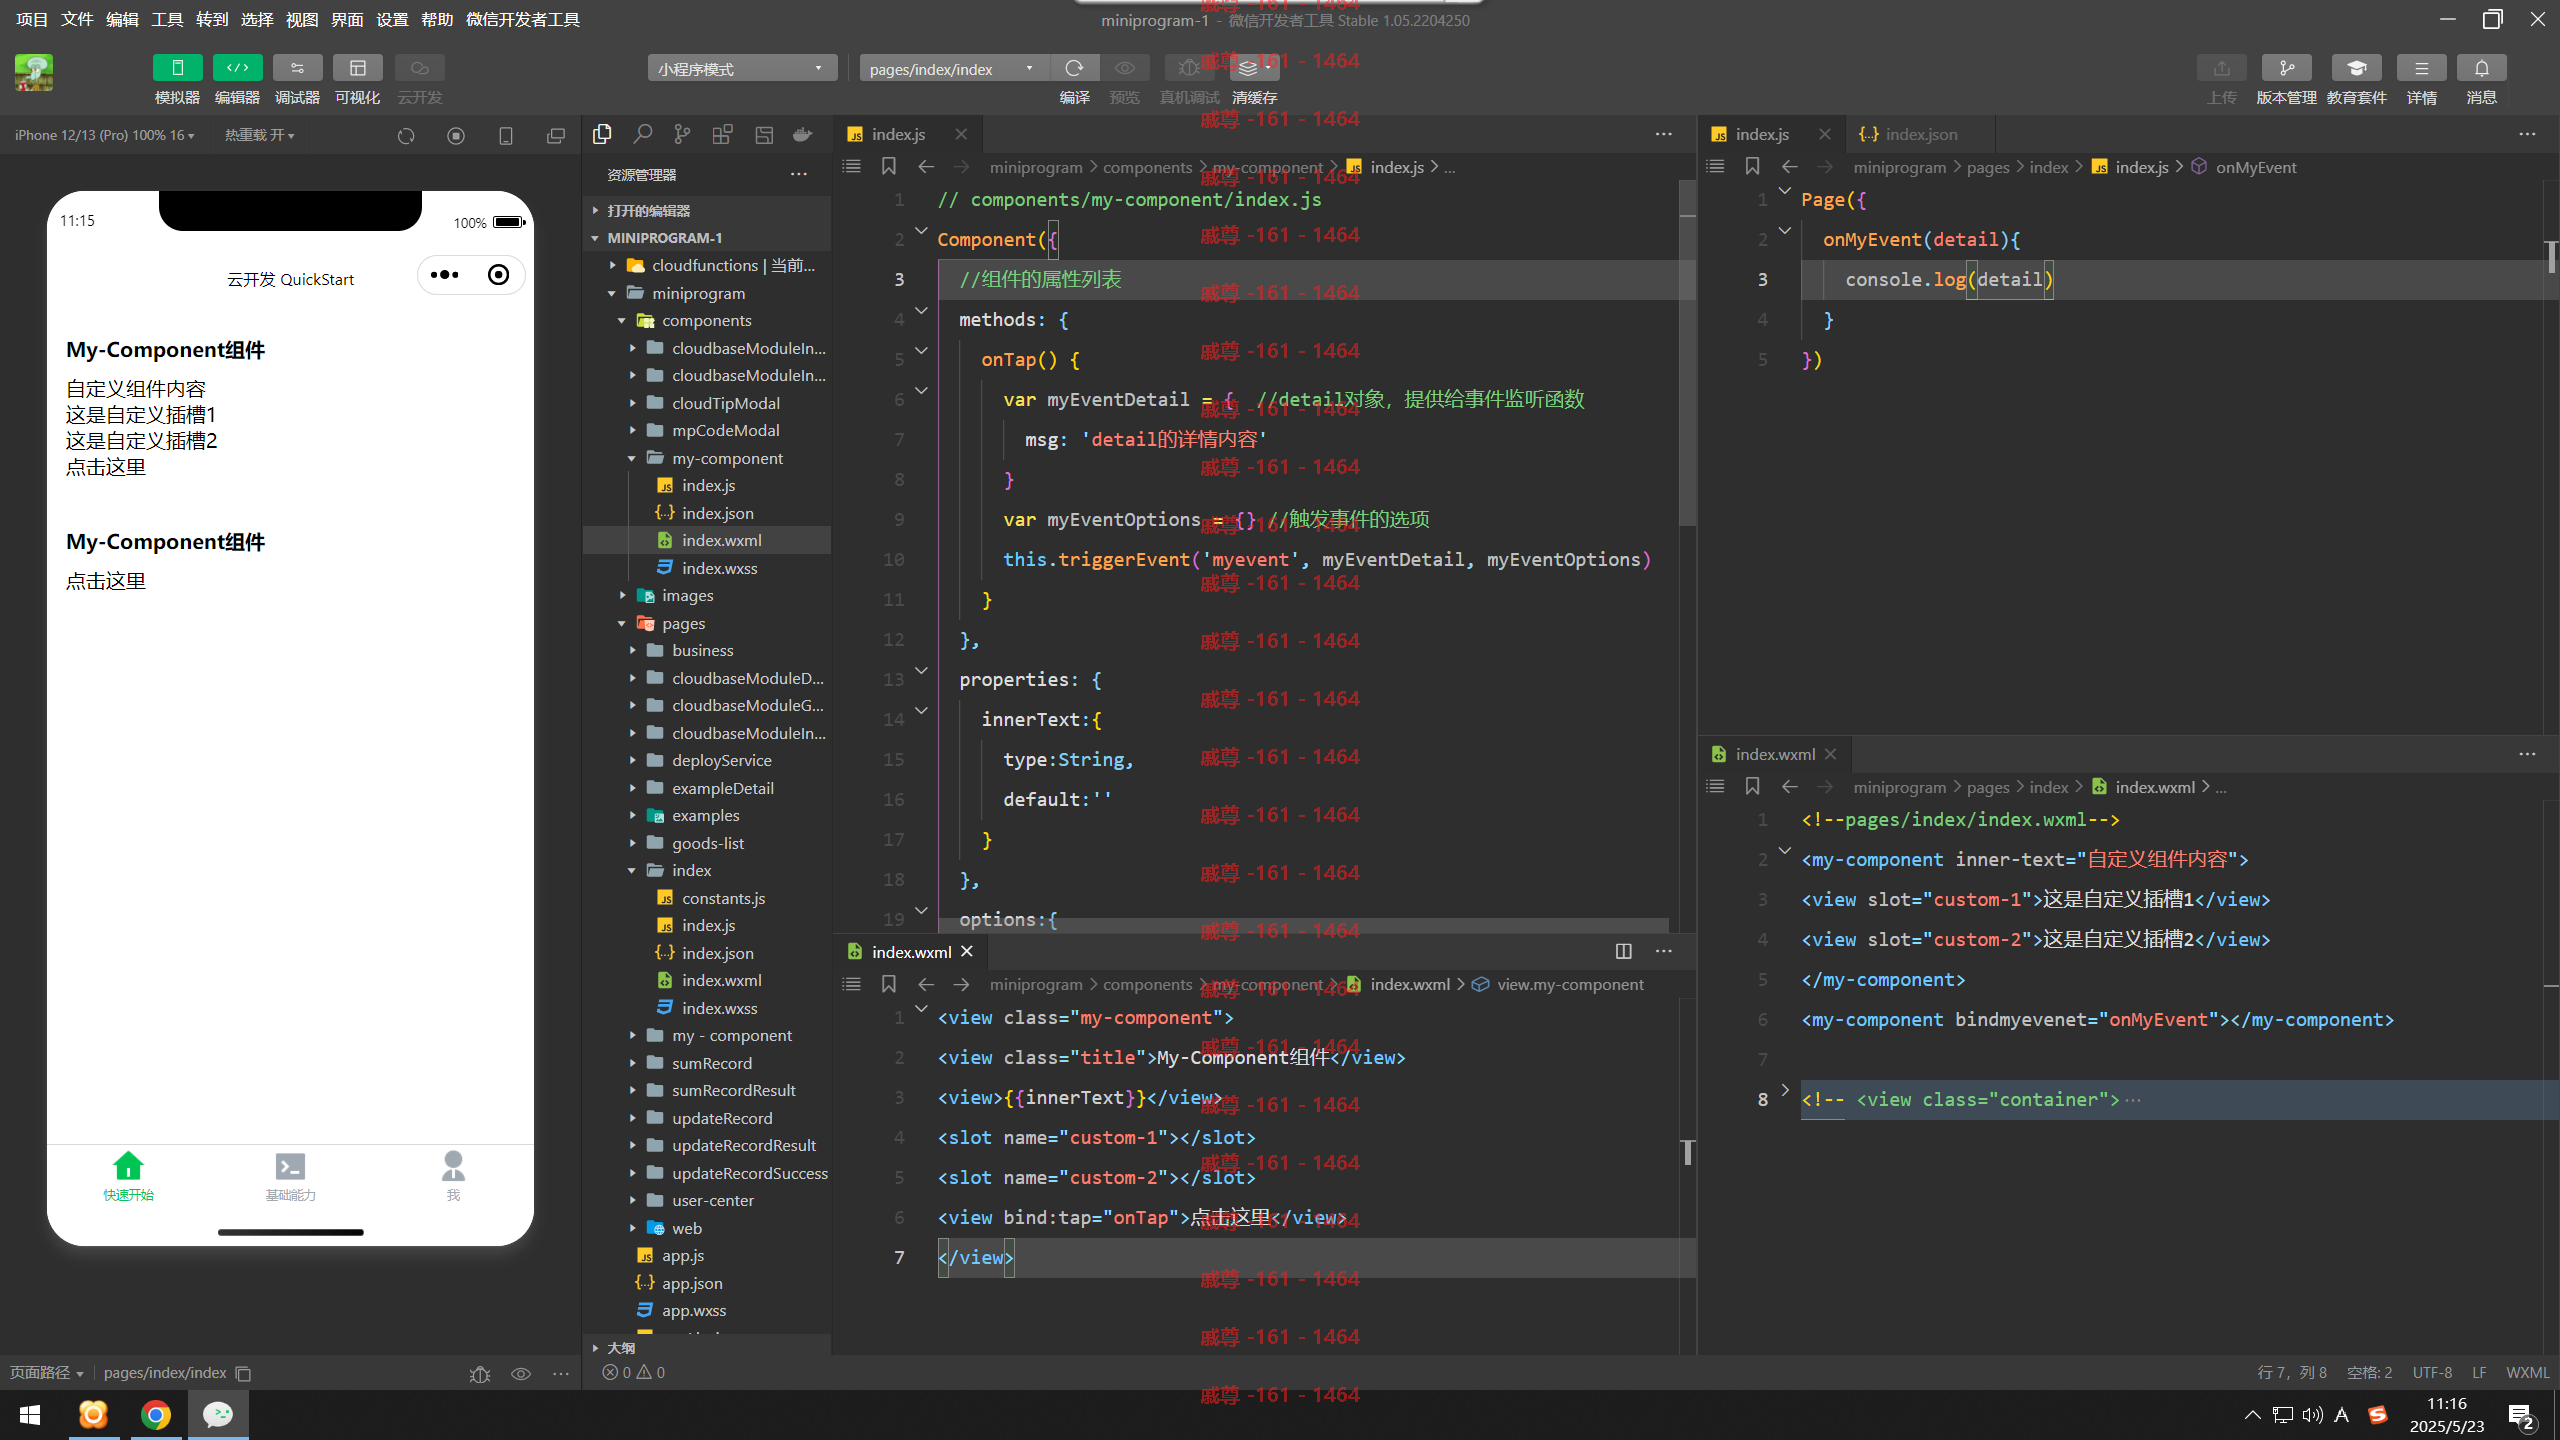Open the 工具 menu
Screen dimensions: 2560x1440
pyautogui.click(x=167, y=20)
